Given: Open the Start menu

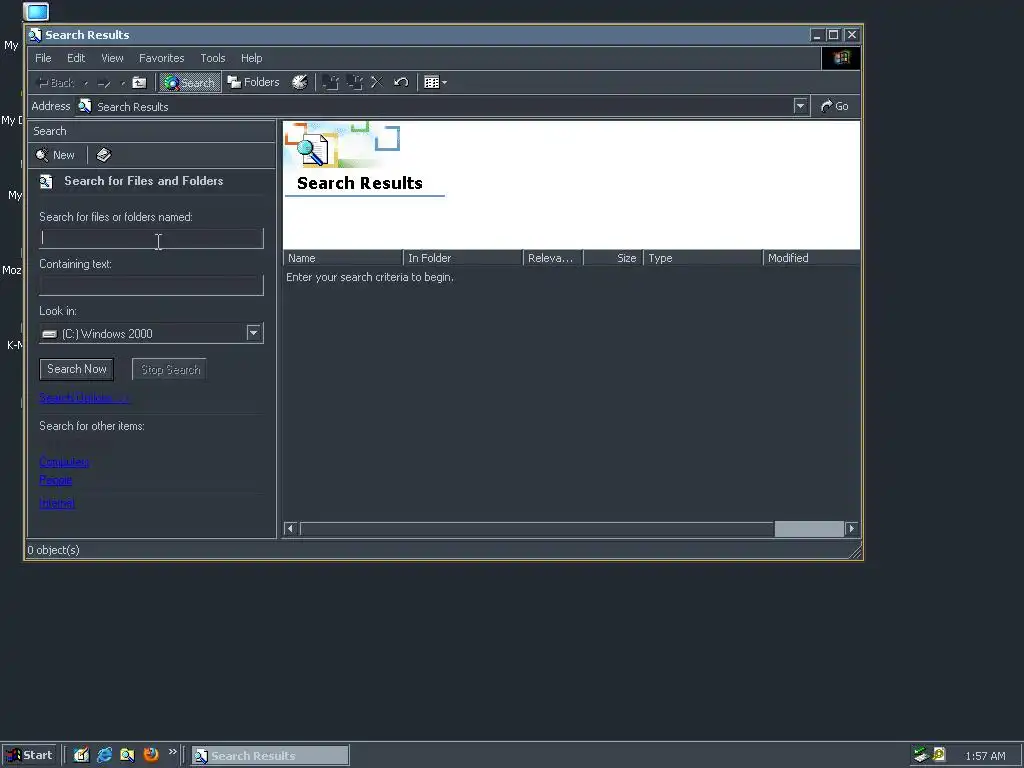Looking at the screenshot, I should (29, 756).
